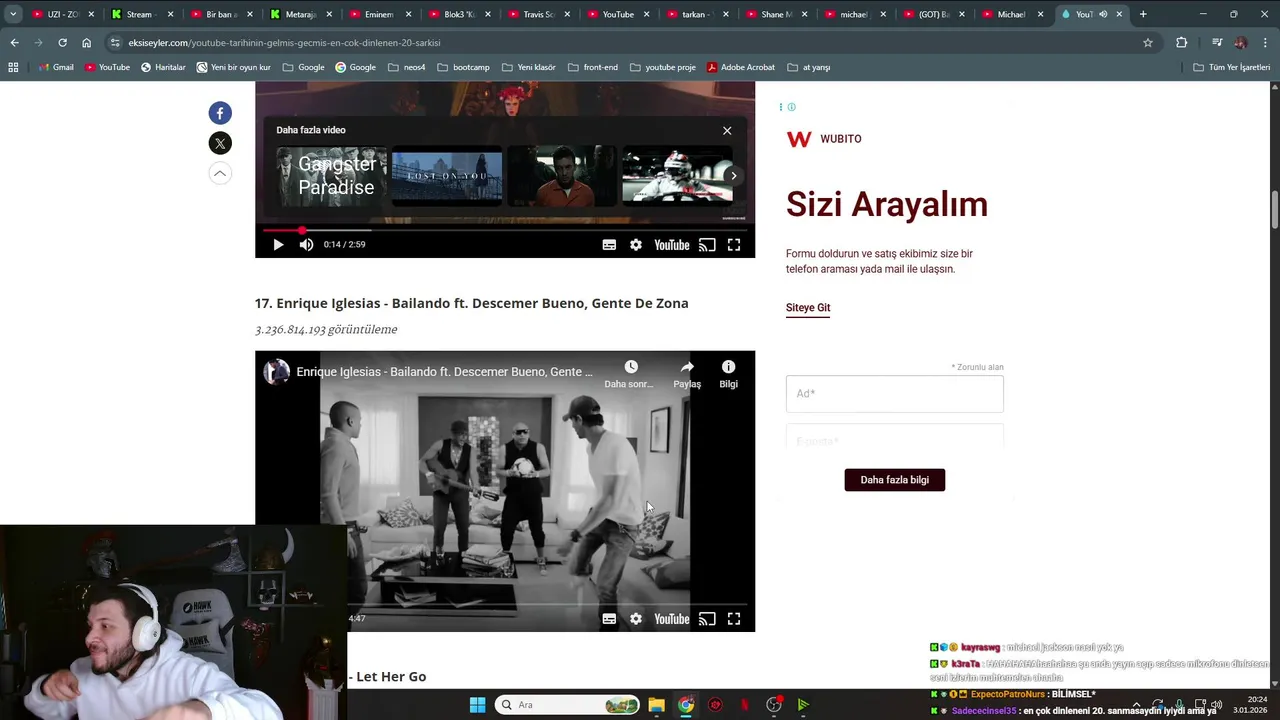Viewport: 1280px width, 720px height.
Task: Switch to the 'Eminem' tab
Action: point(381,14)
